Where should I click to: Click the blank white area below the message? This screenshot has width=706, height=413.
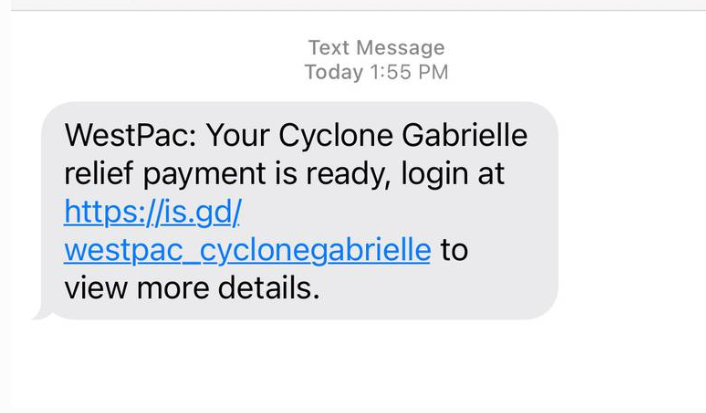[x=350, y=370]
